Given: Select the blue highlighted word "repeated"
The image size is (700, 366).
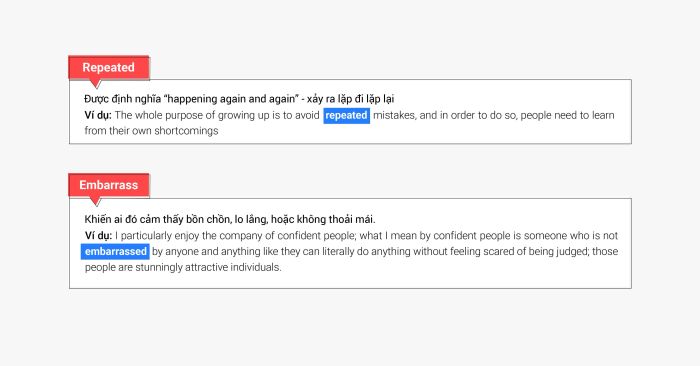Looking at the screenshot, I should click(346, 115).
